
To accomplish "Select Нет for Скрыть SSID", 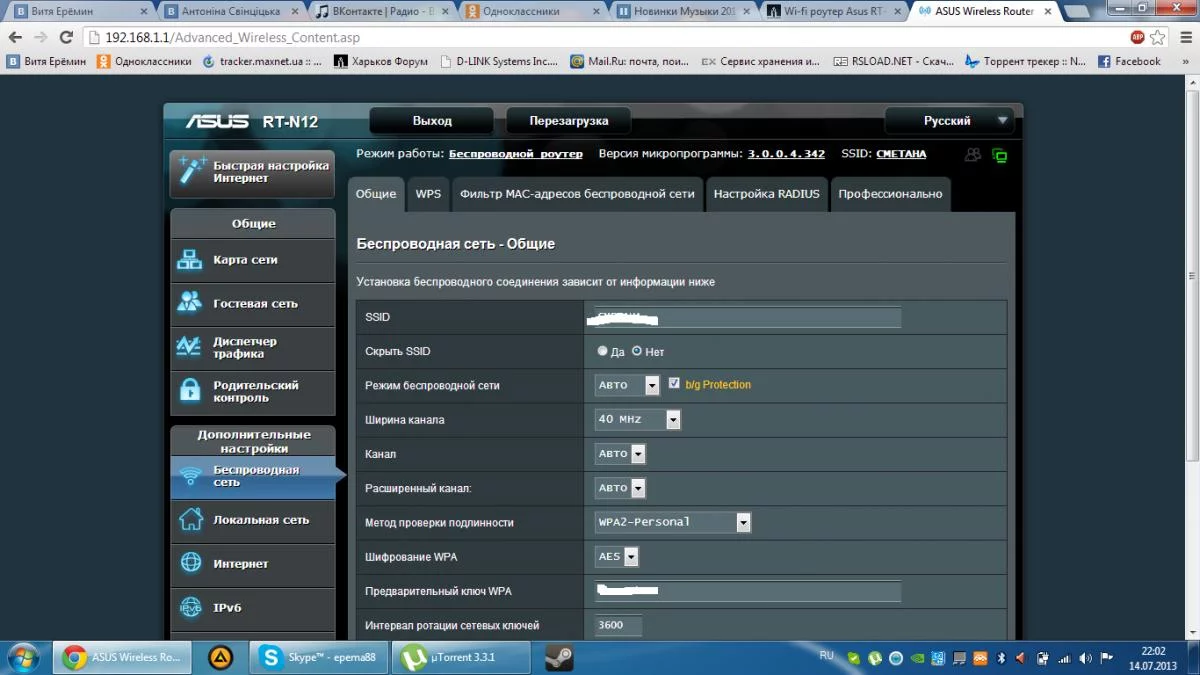I will [x=637, y=351].
